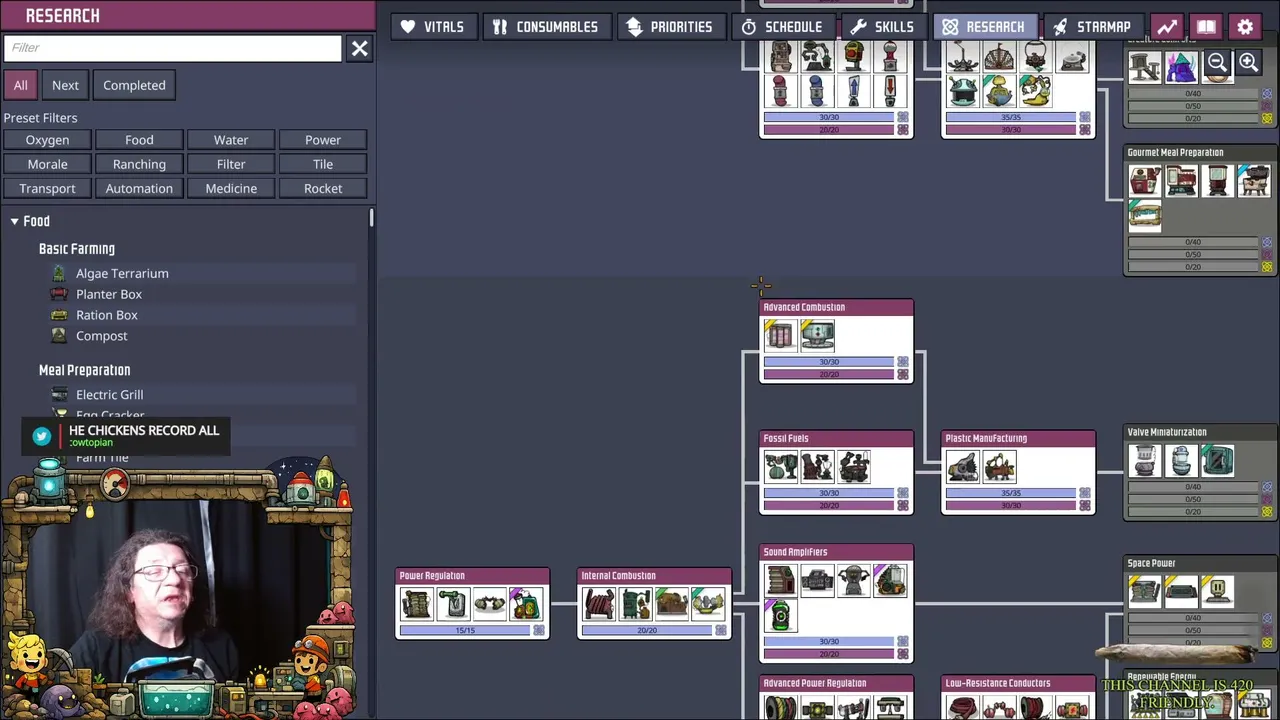Click first building icon in Advanced Combustion

(x=780, y=335)
